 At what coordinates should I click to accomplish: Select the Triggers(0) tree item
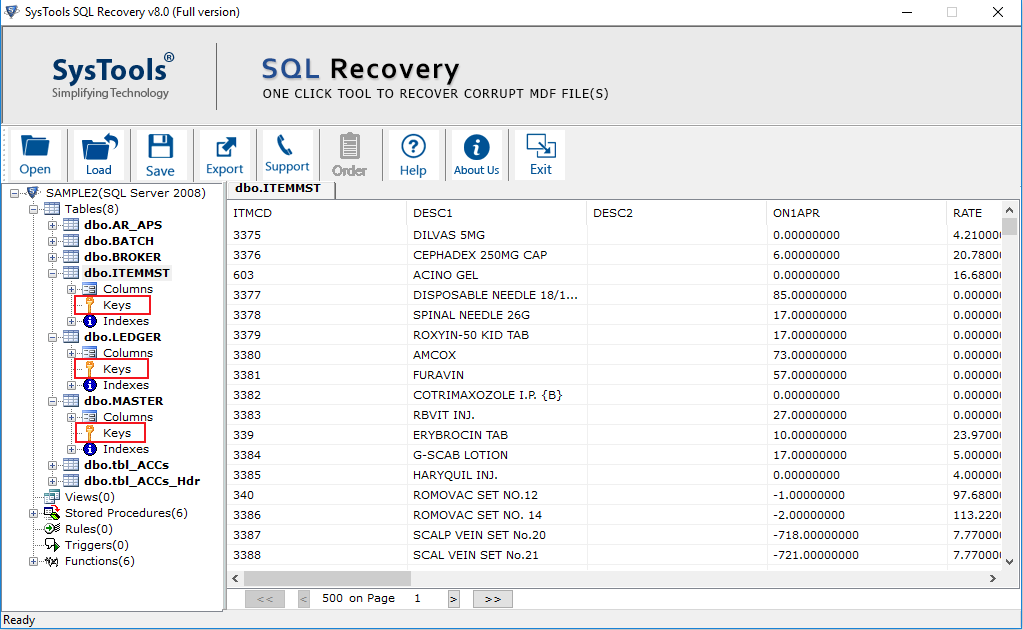[97, 545]
